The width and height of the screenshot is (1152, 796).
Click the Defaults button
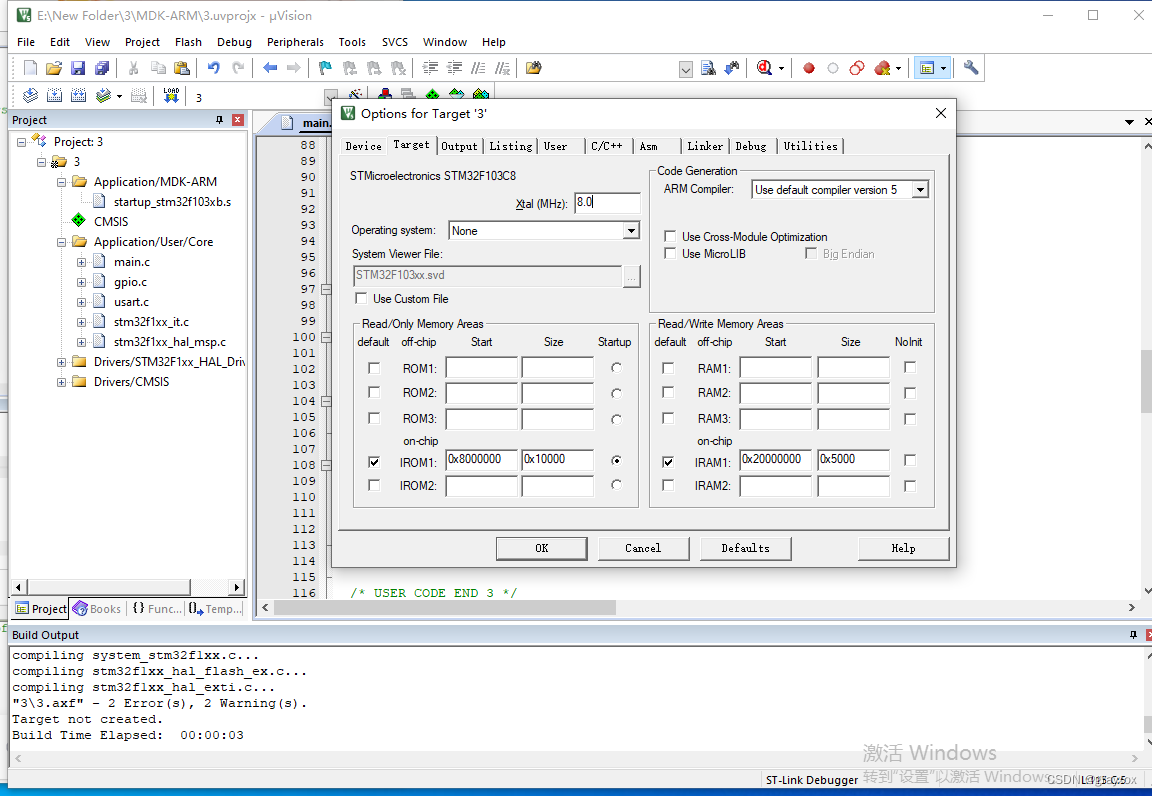(746, 548)
